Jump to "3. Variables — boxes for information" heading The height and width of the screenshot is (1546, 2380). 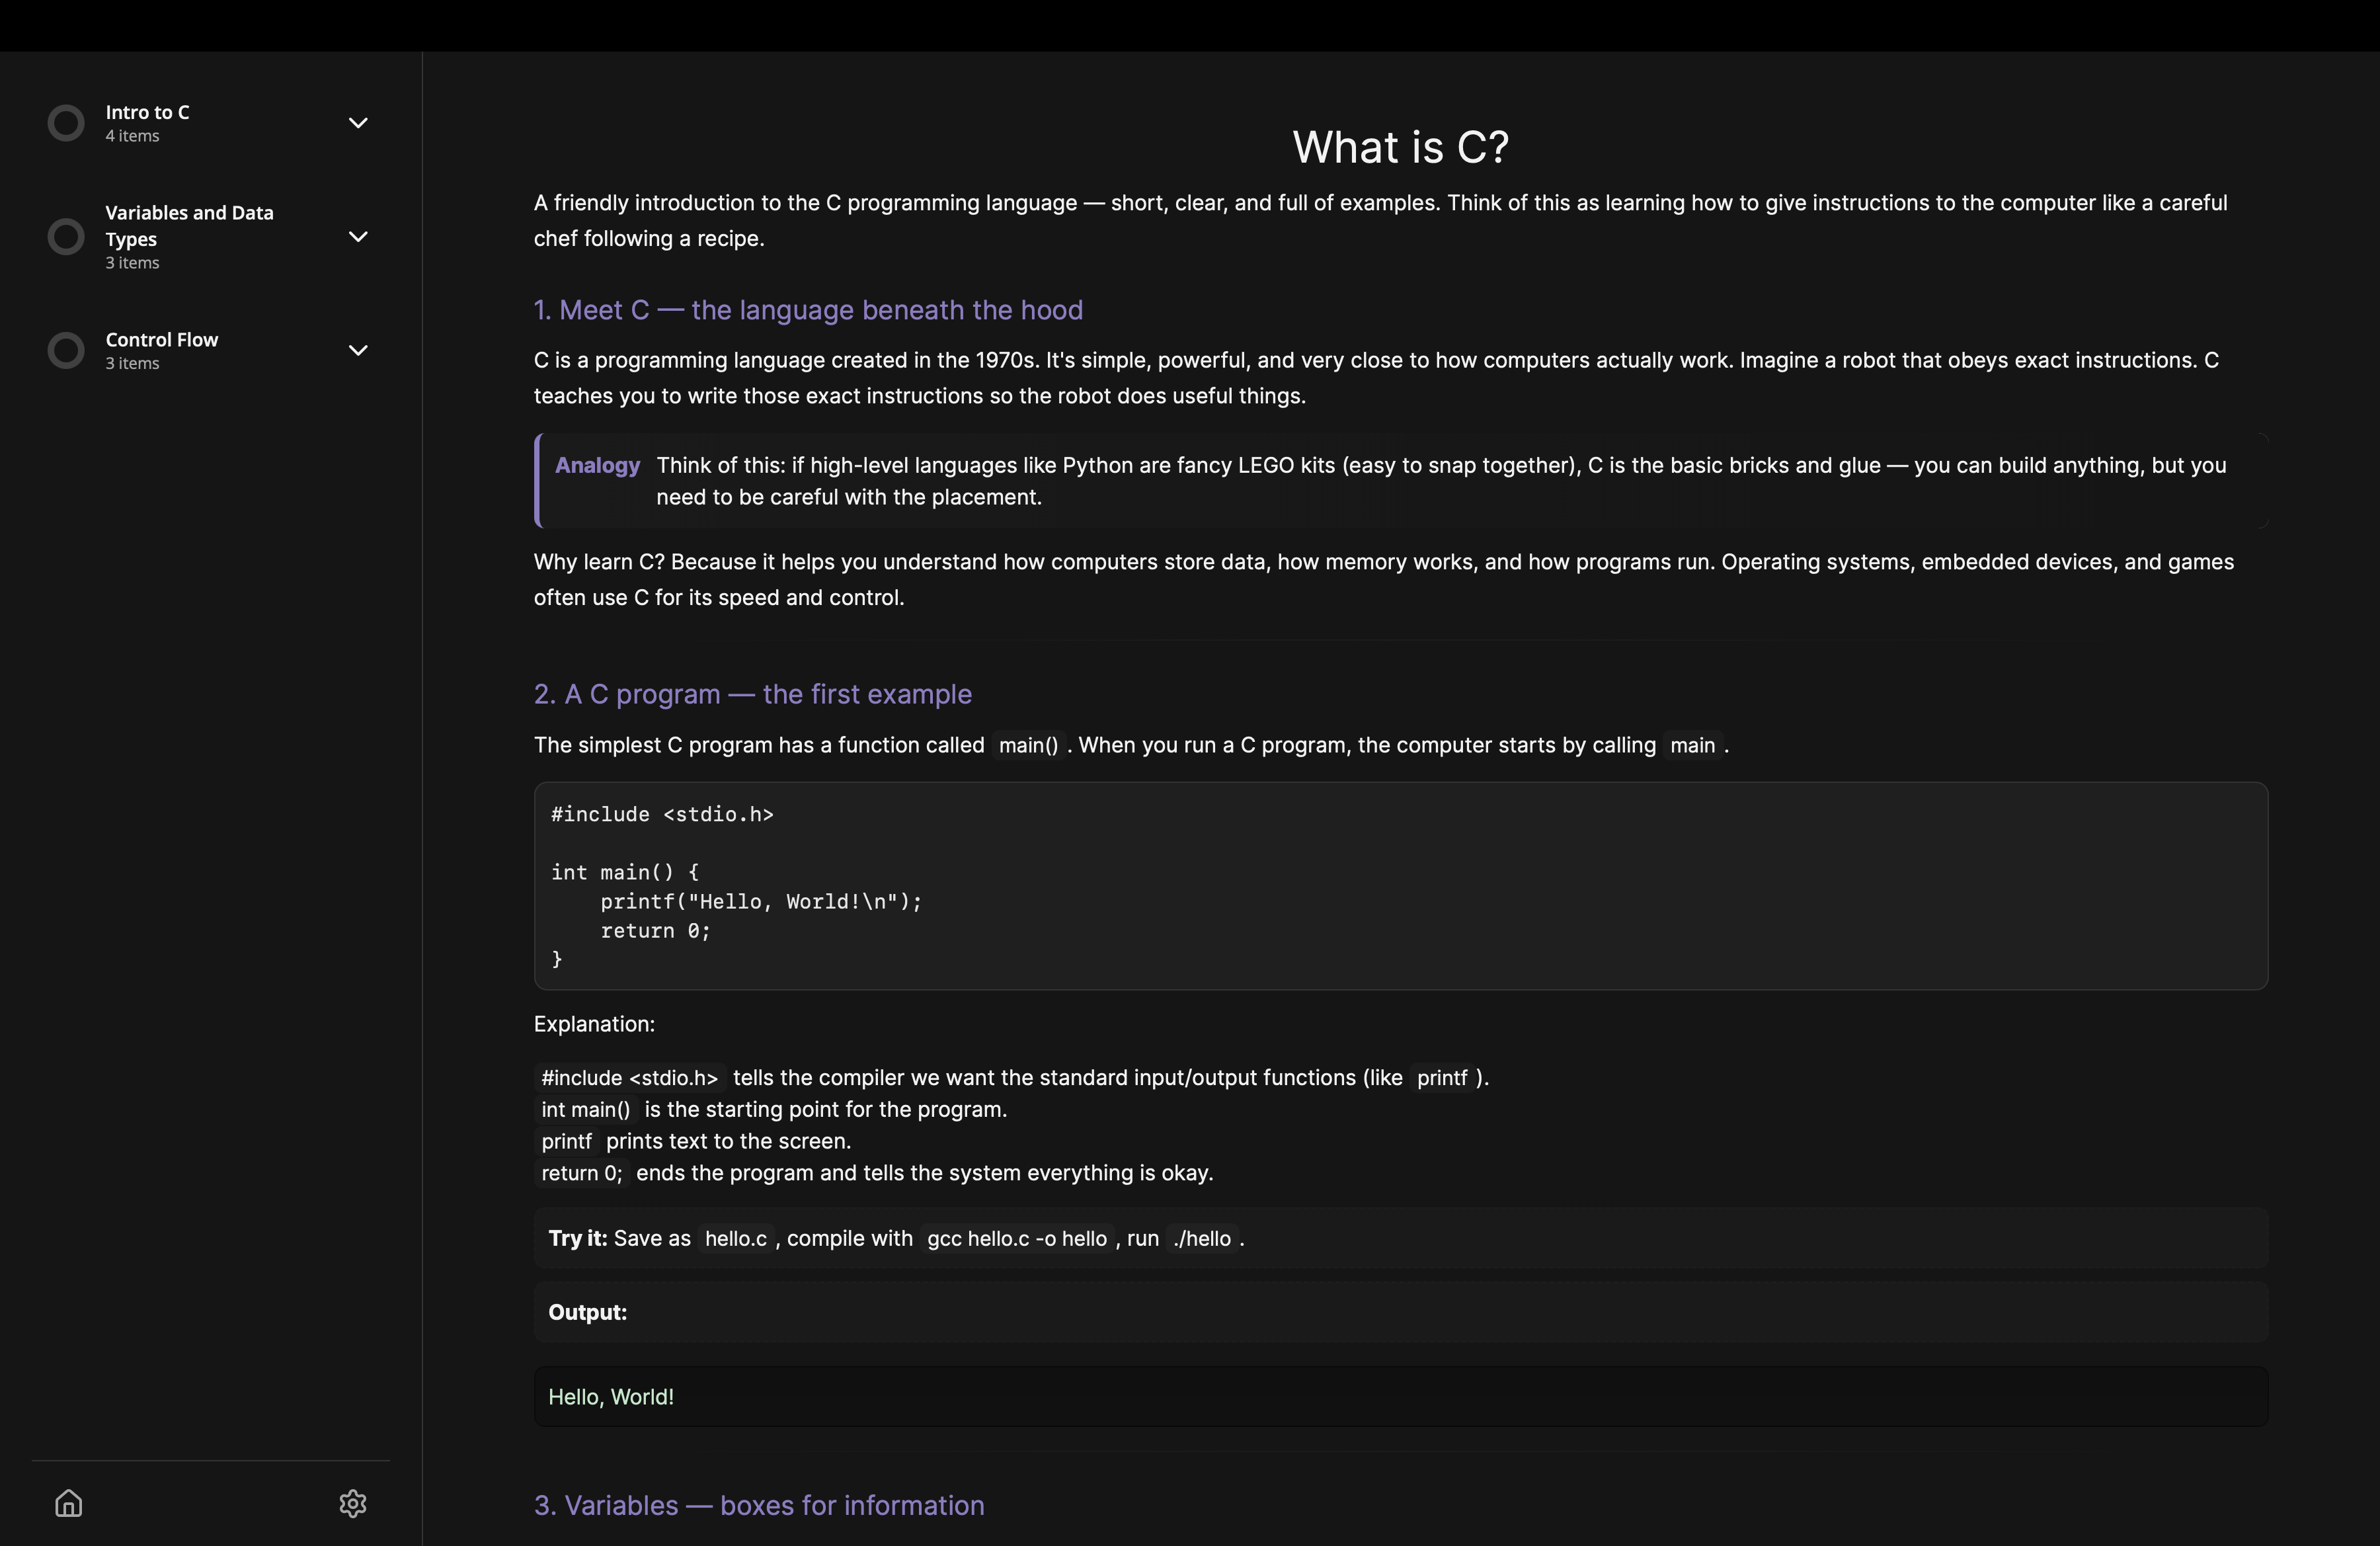759,1505
